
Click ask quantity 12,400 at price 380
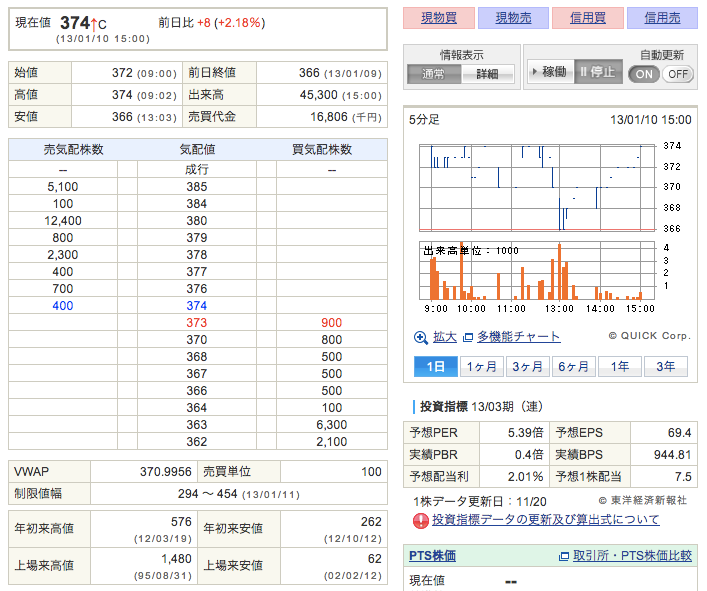[63, 221]
